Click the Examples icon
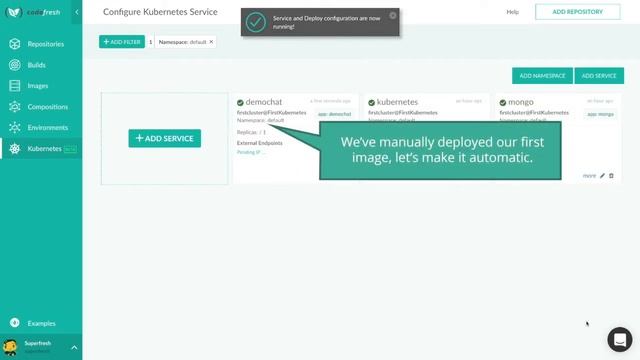 [15, 323]
